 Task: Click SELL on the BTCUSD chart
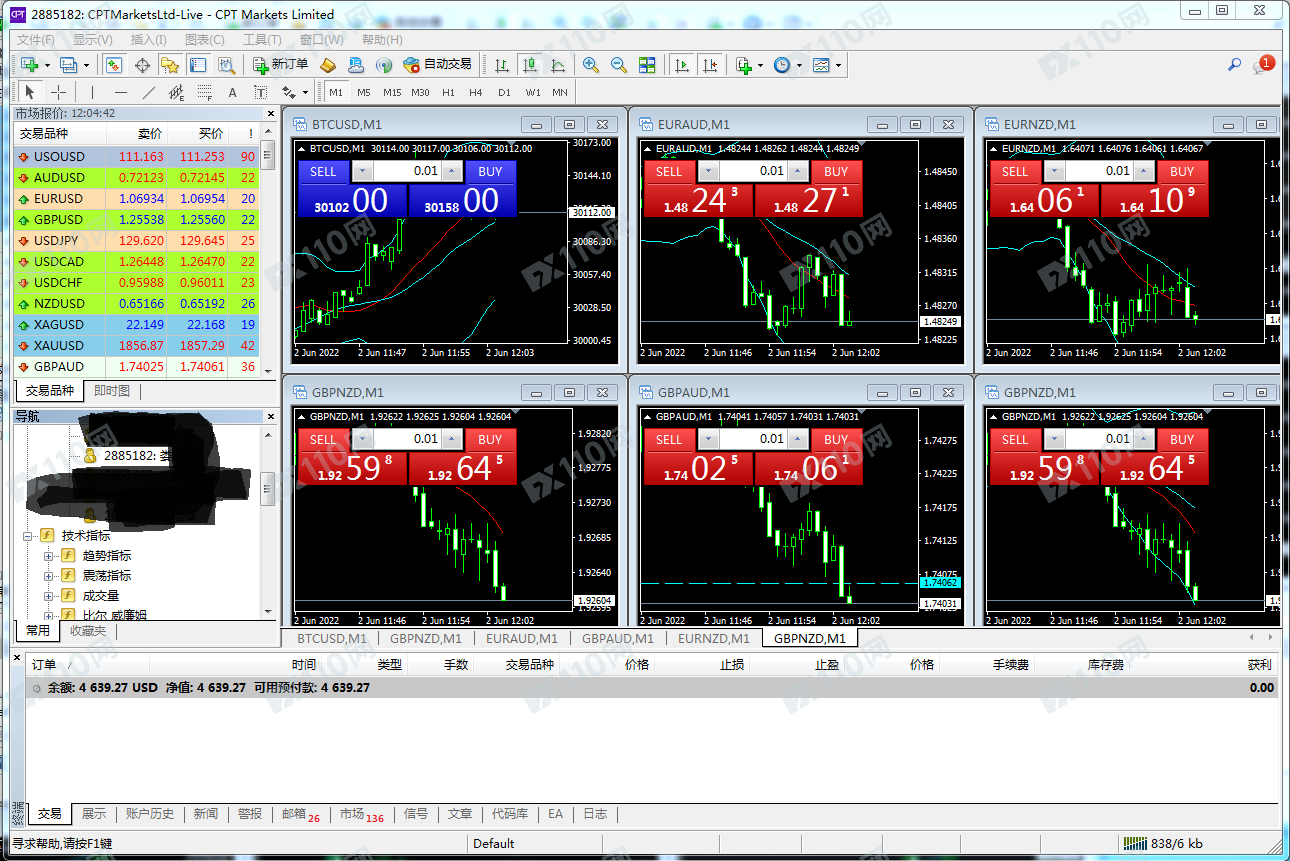pos(323,172)
